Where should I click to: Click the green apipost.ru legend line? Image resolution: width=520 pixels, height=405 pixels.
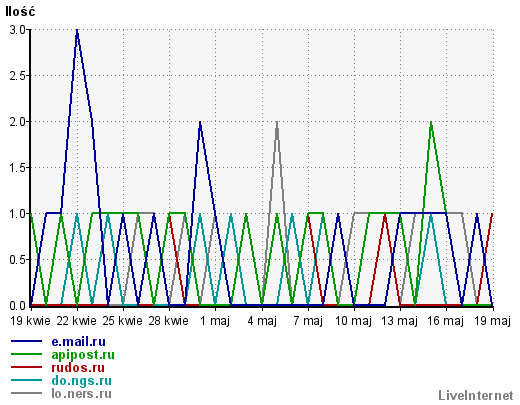point(27,354)
